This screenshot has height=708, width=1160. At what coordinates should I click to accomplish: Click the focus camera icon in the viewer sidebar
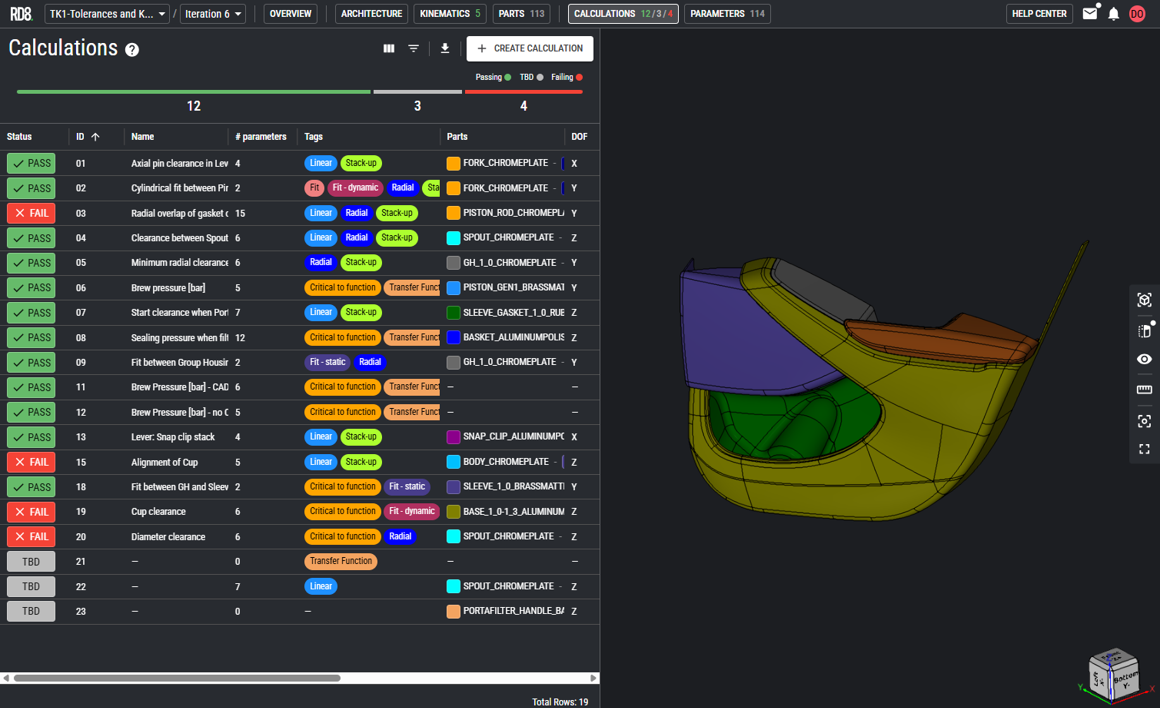[x=1144, y=421]
